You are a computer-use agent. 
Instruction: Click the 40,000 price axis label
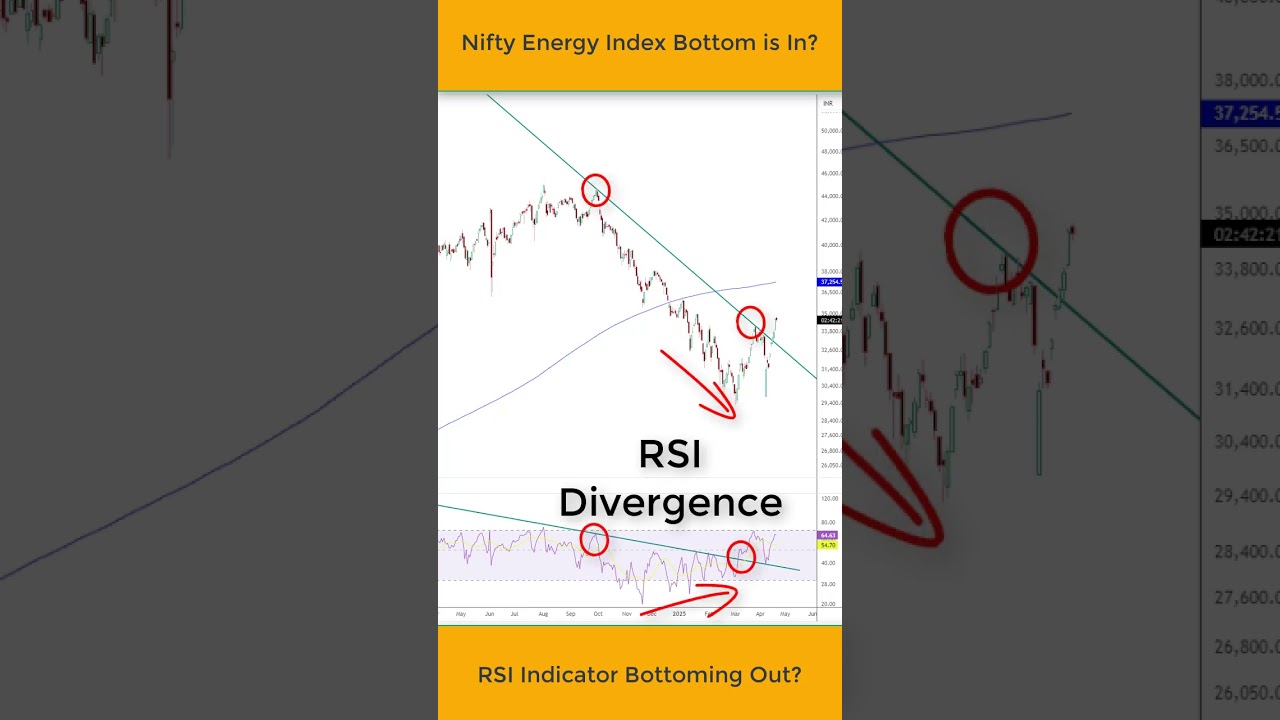pyautogui.click(x=831, y=245)
